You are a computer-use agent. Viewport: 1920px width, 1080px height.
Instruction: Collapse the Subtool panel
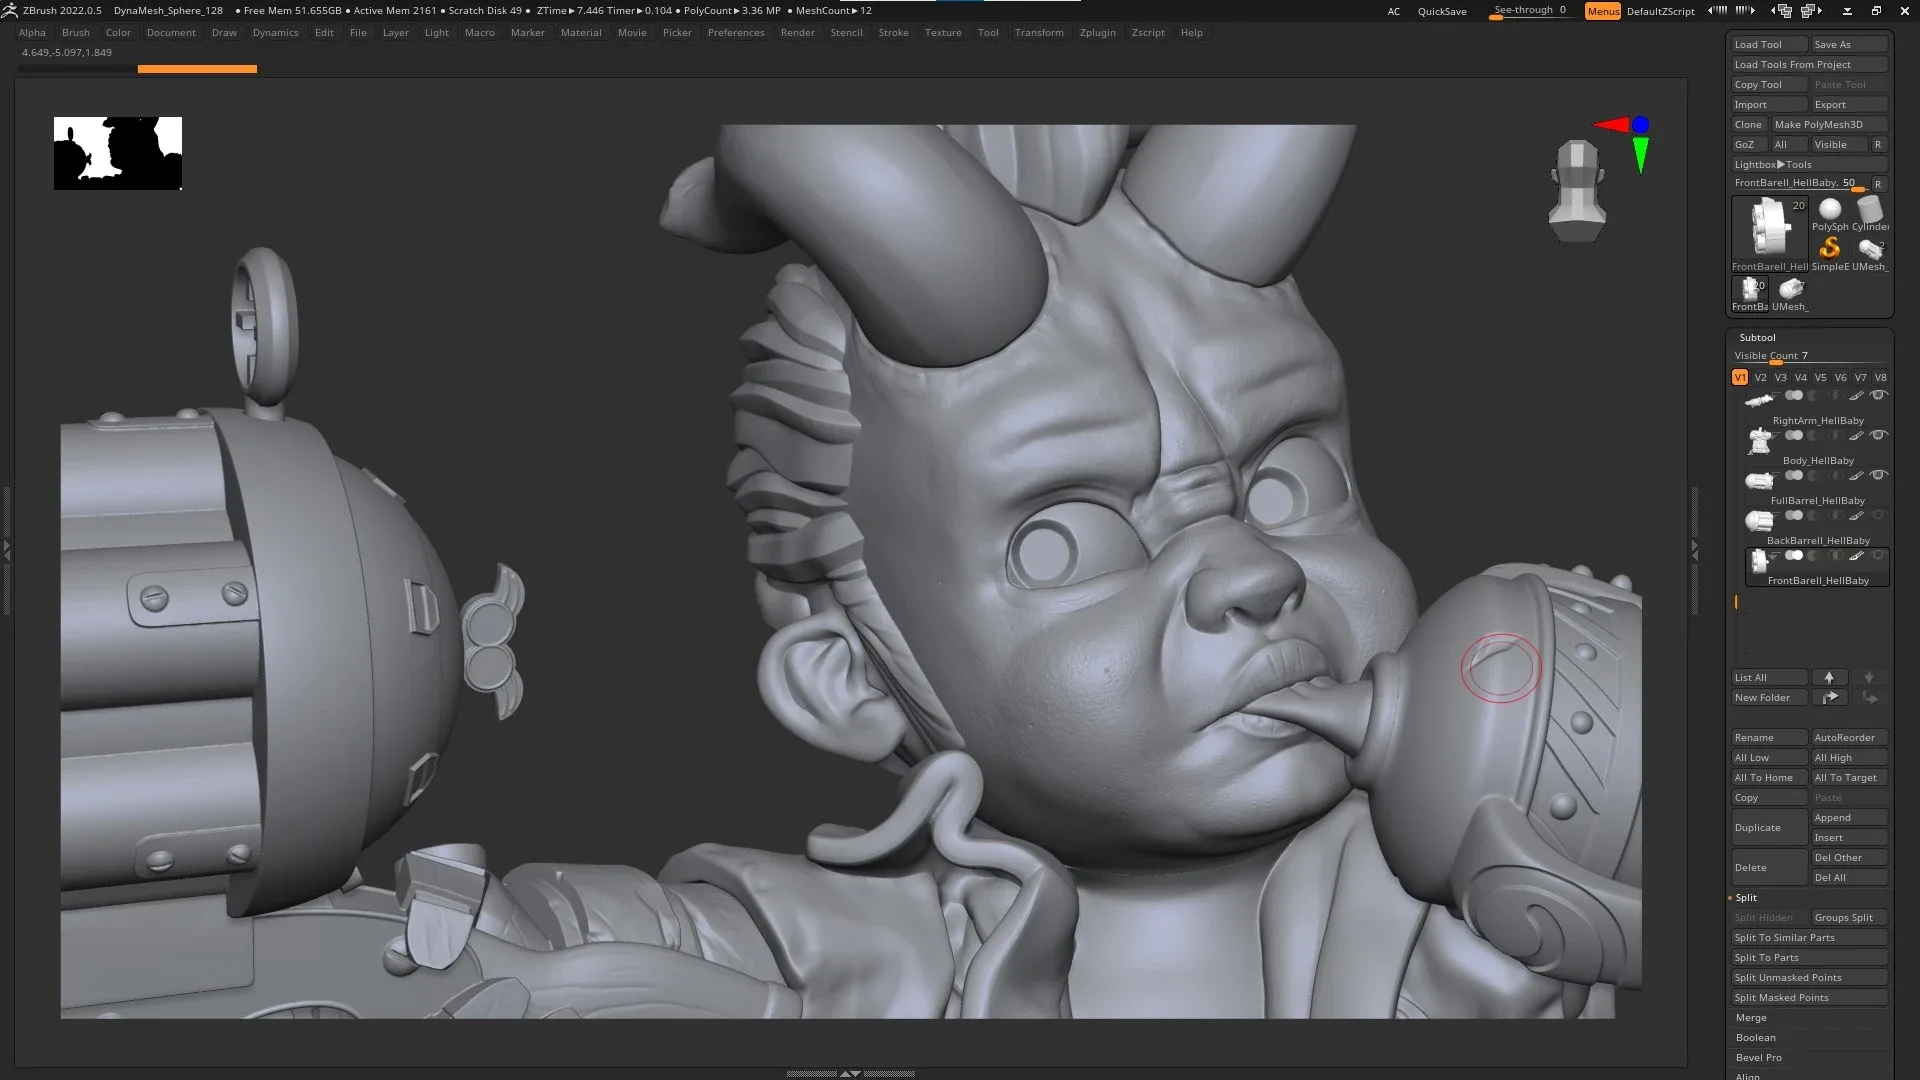click(1758, 337)
